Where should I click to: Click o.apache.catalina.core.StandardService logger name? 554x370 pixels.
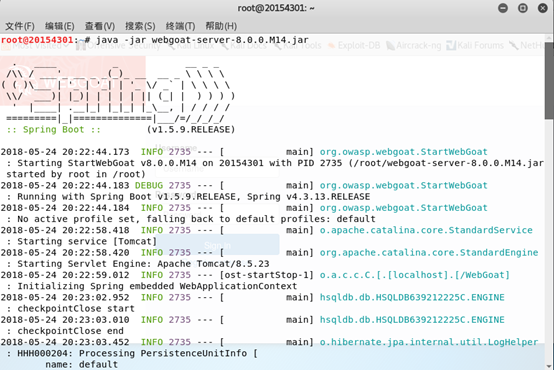pyautogui.click(x=426, y=230)
